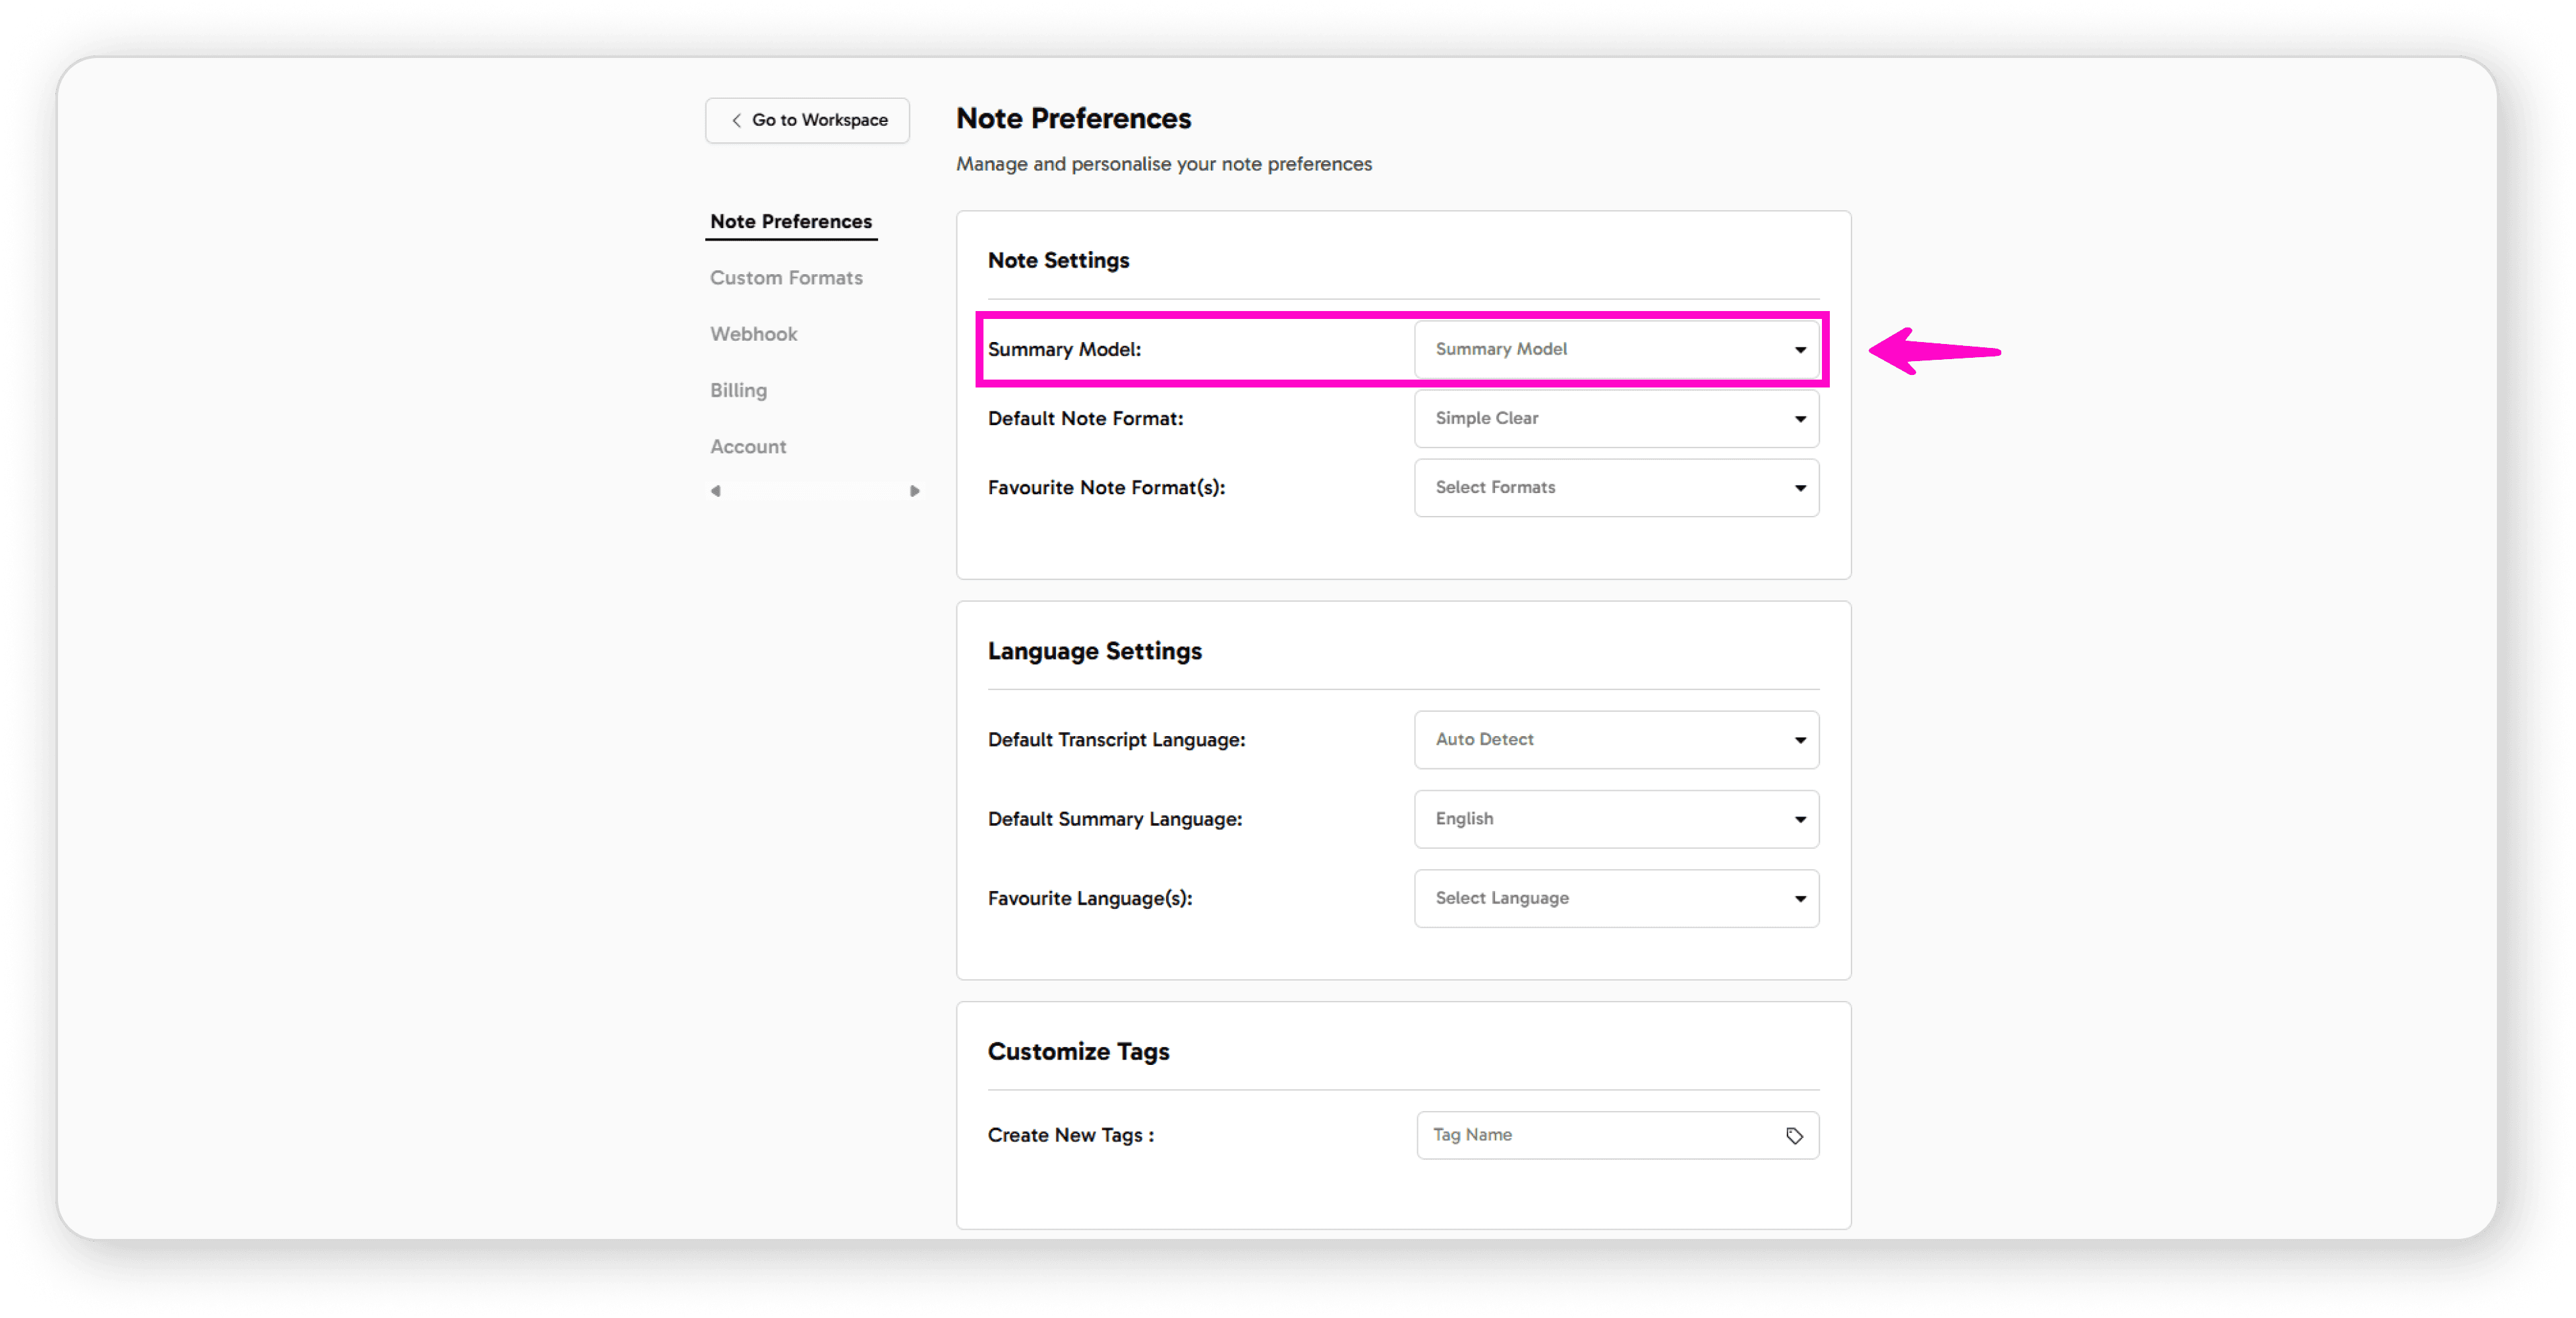The height and width of the screenshot is (1318, 2576).
Task: Click the Auto Detect dropdown arrow
Action: pos(1800,739)
